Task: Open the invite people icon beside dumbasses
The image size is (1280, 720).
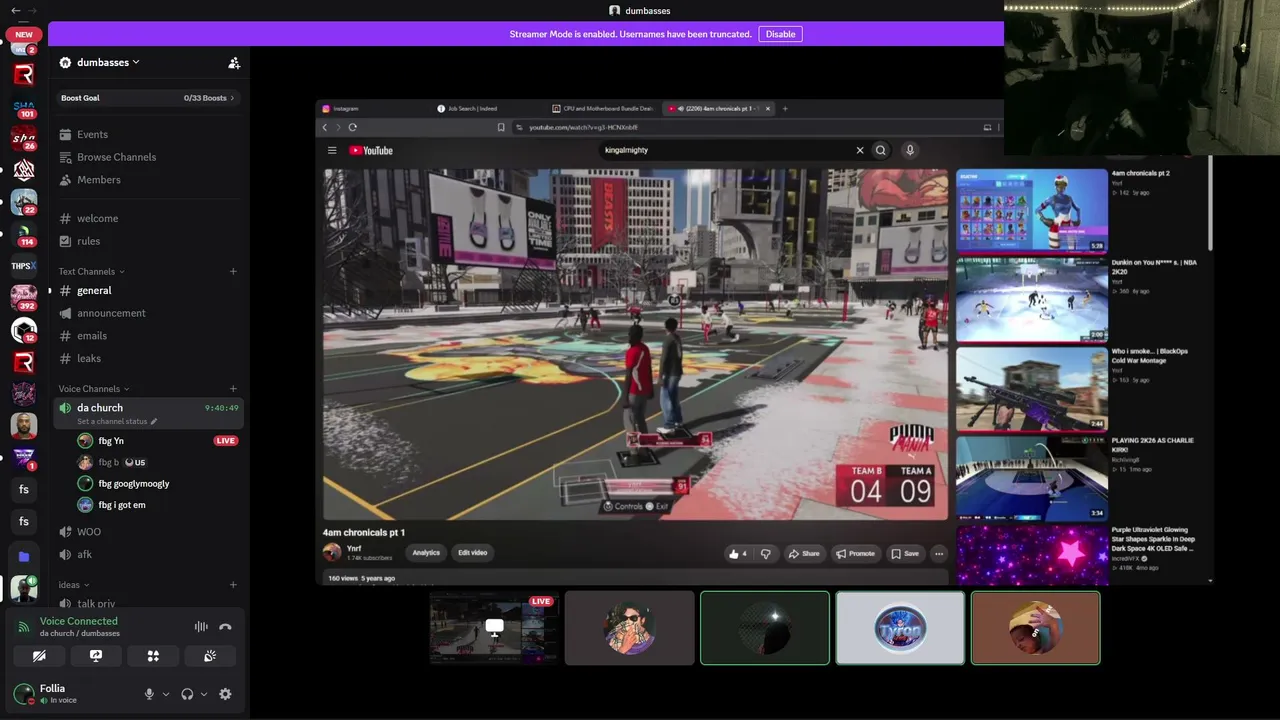Action: [234, 63]
